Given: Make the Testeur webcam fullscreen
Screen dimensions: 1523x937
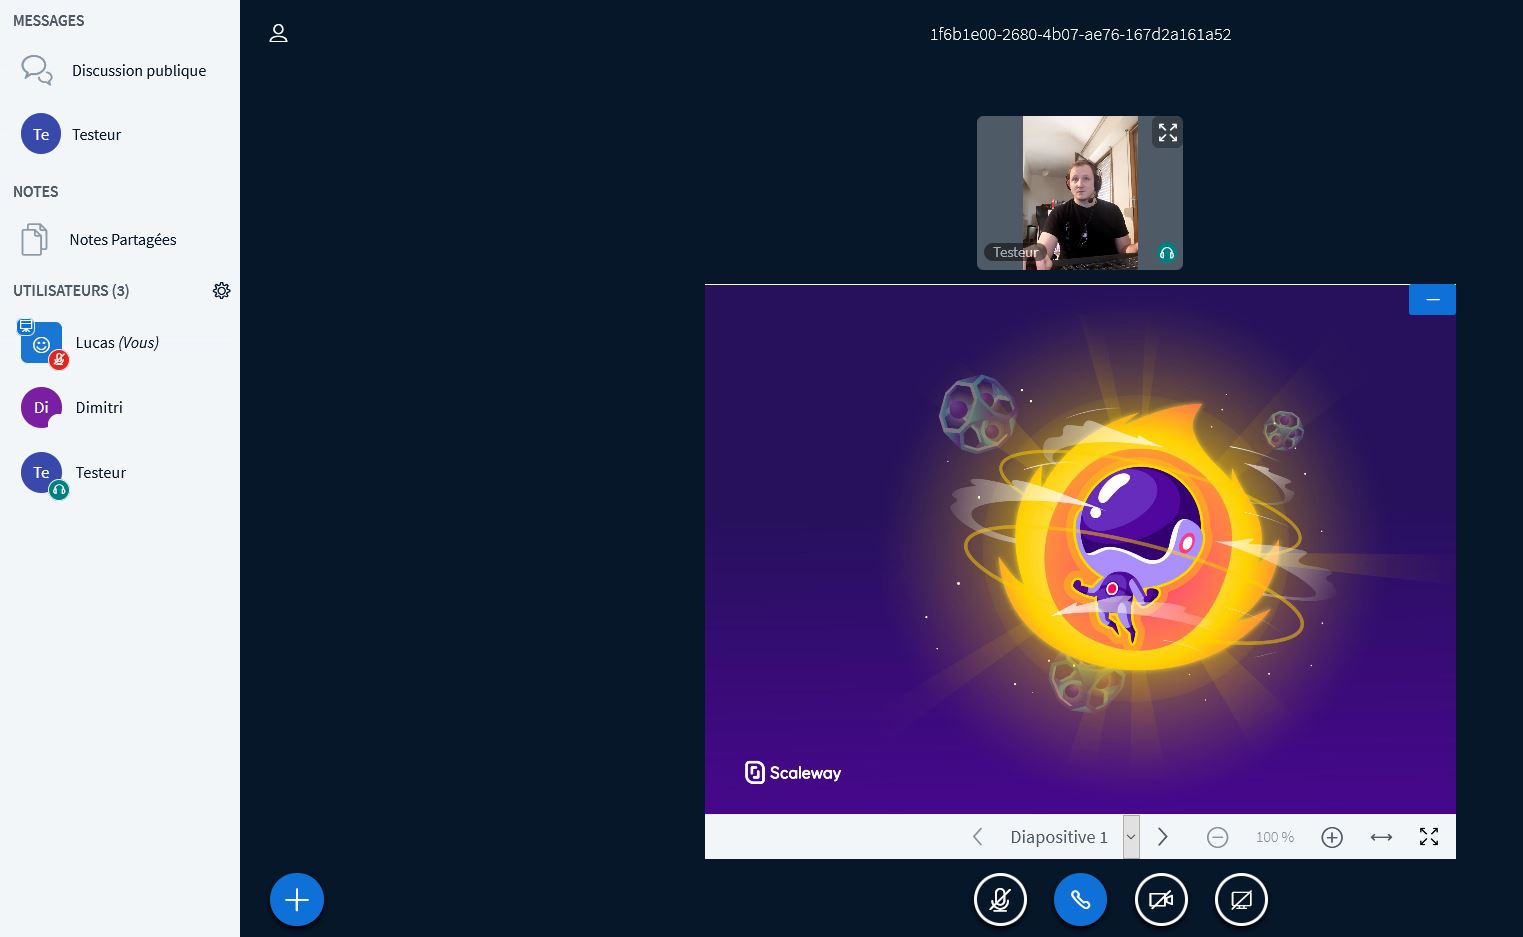Looking at the screenshot, I should click(x=1167, y=133).
